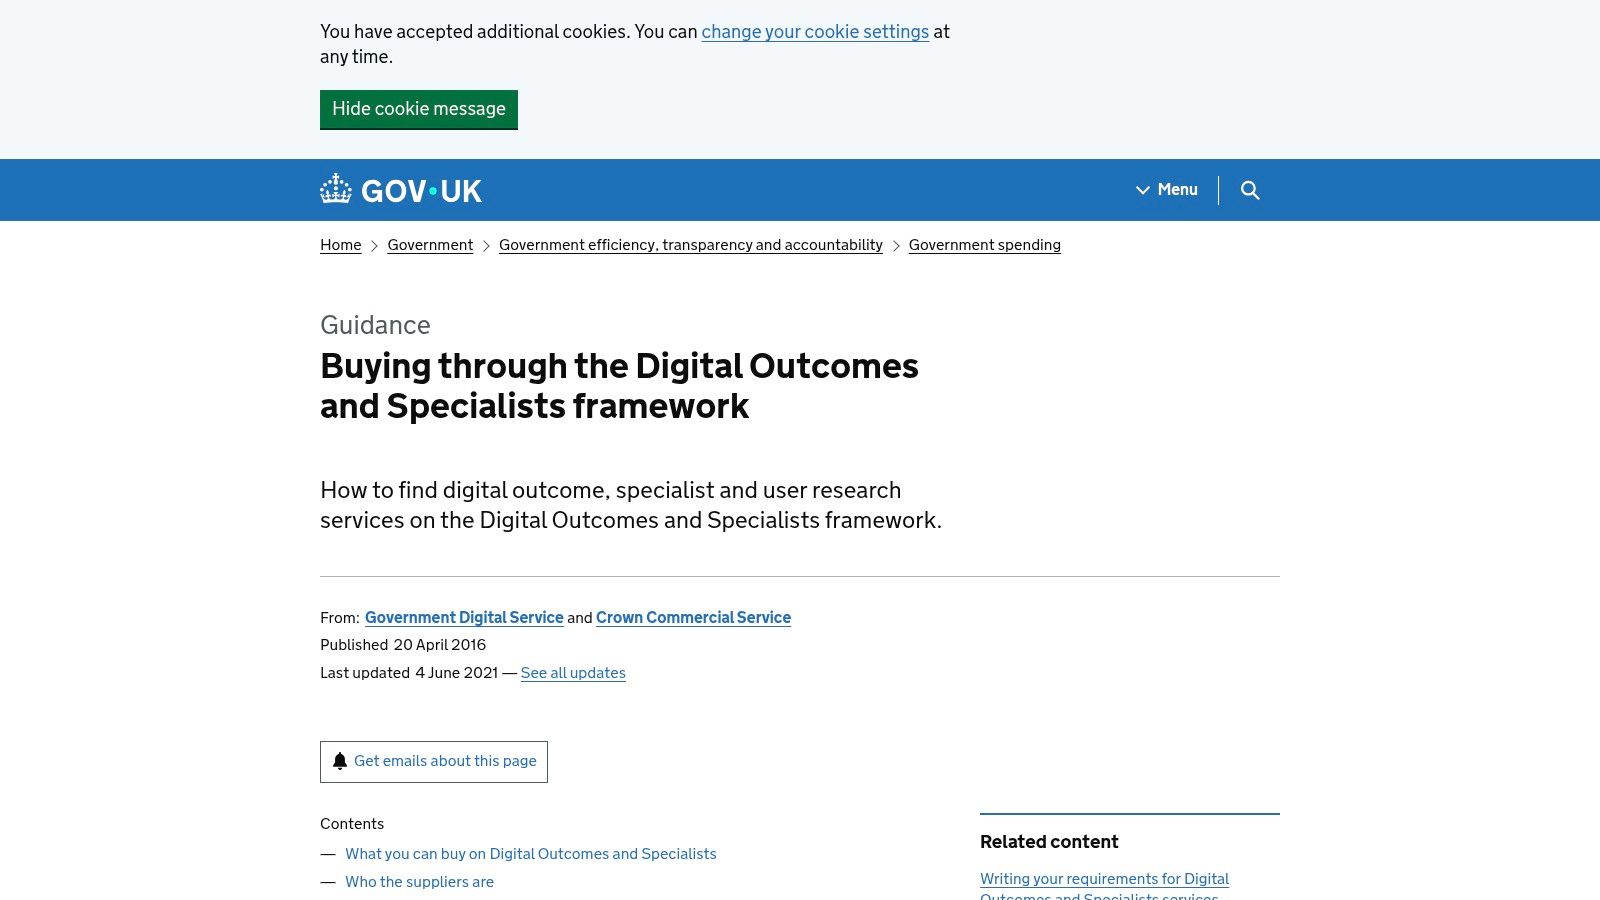Visit the Government Digital Service link
This screenshot has width=1600, height=900.
[464, 618]
